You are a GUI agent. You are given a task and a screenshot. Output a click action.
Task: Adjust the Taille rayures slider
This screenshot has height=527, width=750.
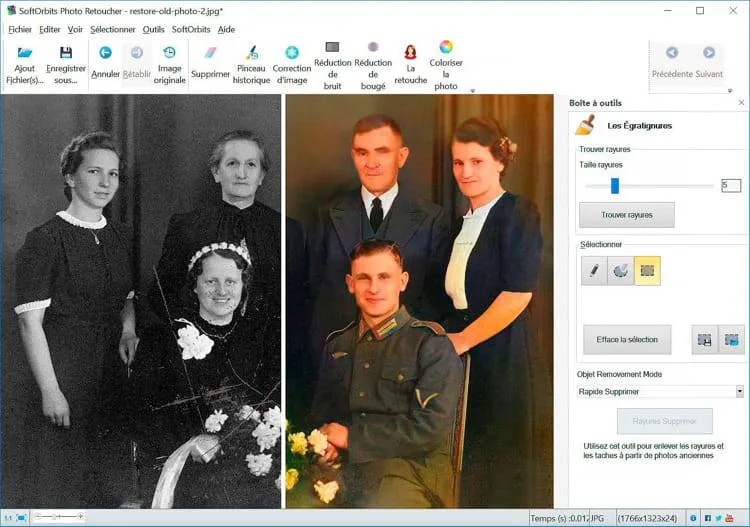point(615,185)
